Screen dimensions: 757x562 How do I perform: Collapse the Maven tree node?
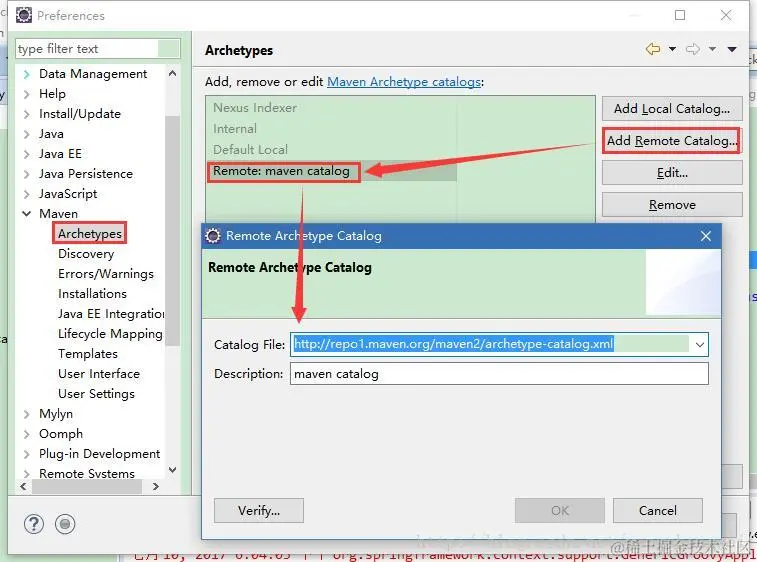click(27, 214)
